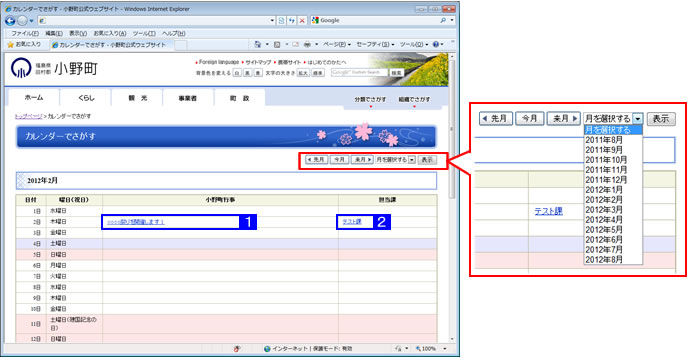Open search provider arrow next to magnifier

(x=452, y=20)
